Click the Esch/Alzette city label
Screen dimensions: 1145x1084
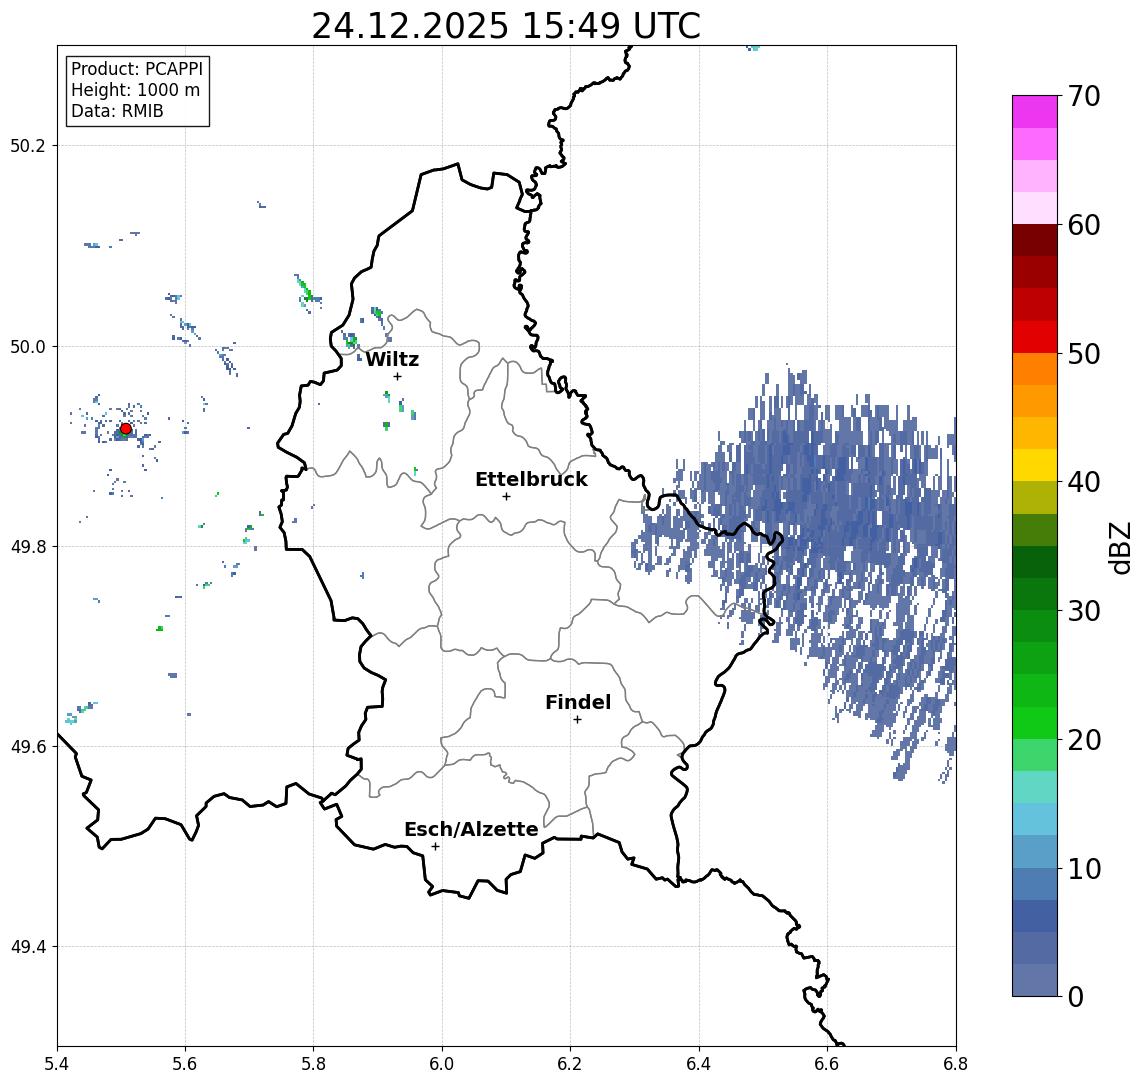(x=471, y=829)
